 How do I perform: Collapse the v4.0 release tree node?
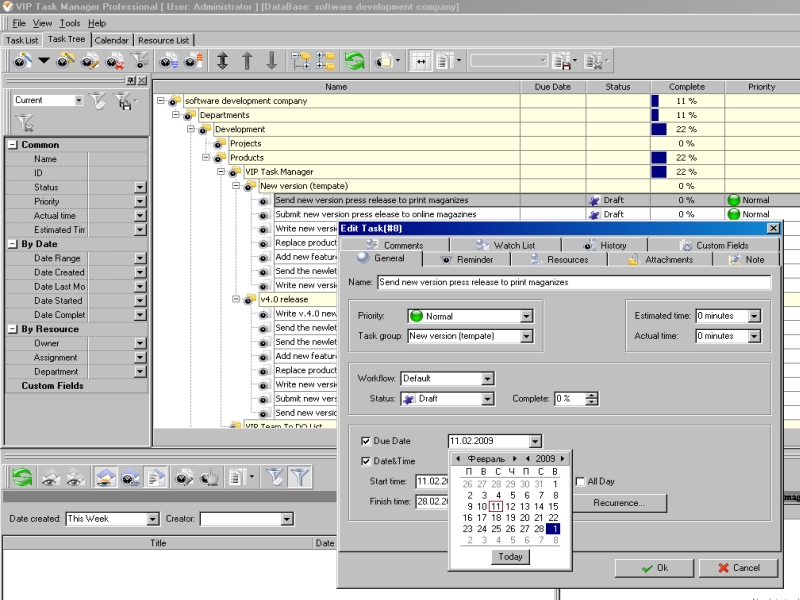[236, 299]
